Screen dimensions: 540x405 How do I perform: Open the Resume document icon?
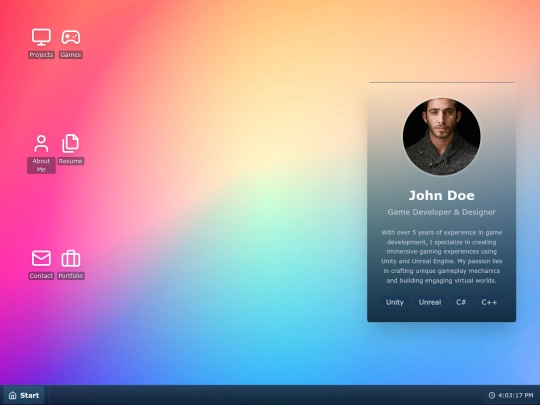(71, 143)
